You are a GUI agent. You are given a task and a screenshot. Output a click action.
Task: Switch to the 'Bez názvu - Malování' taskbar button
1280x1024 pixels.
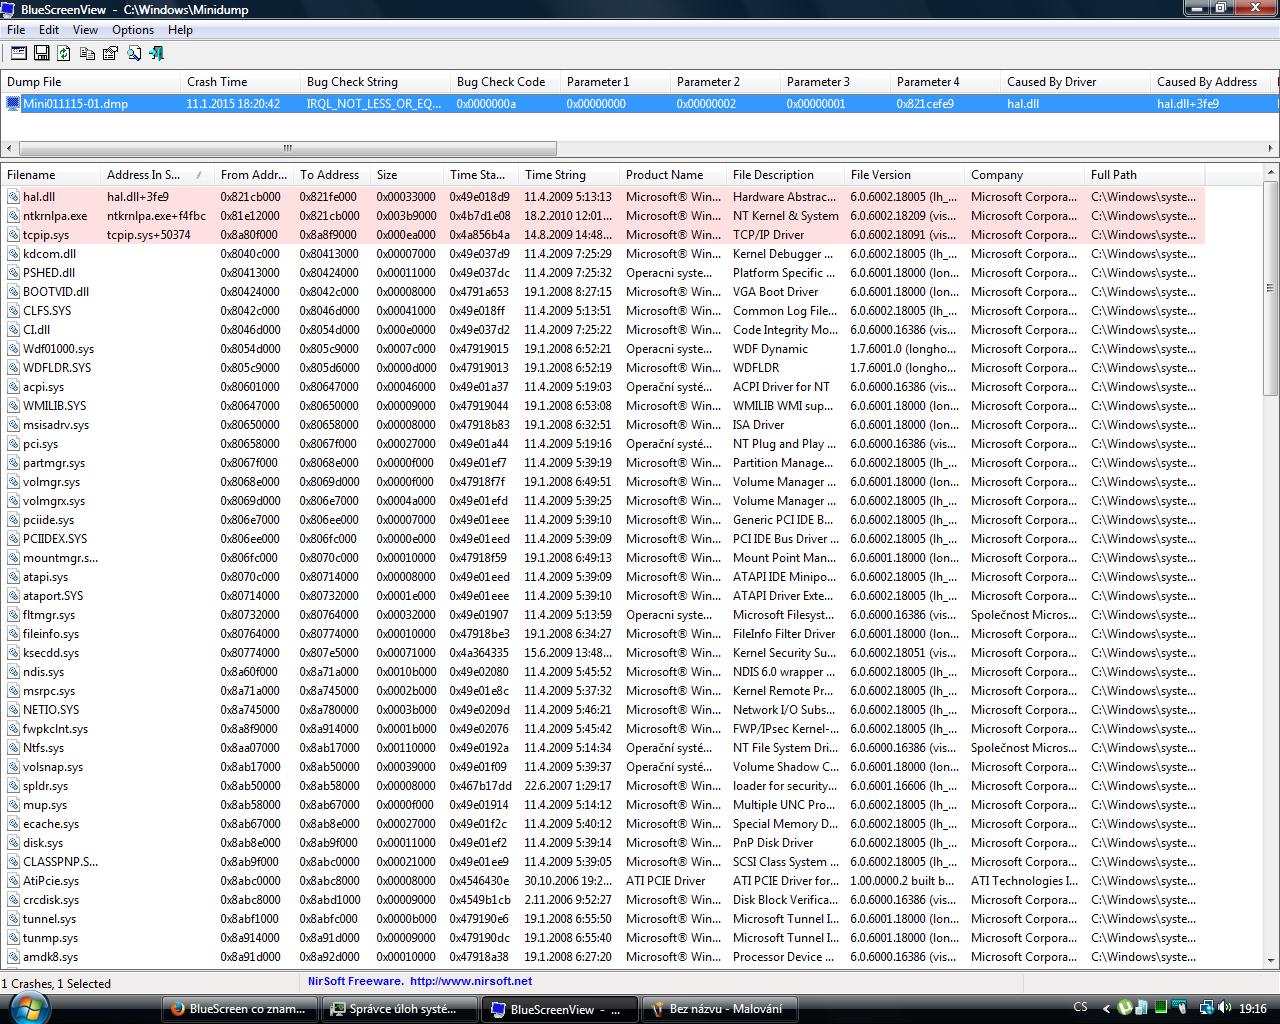click(722, 1009)
